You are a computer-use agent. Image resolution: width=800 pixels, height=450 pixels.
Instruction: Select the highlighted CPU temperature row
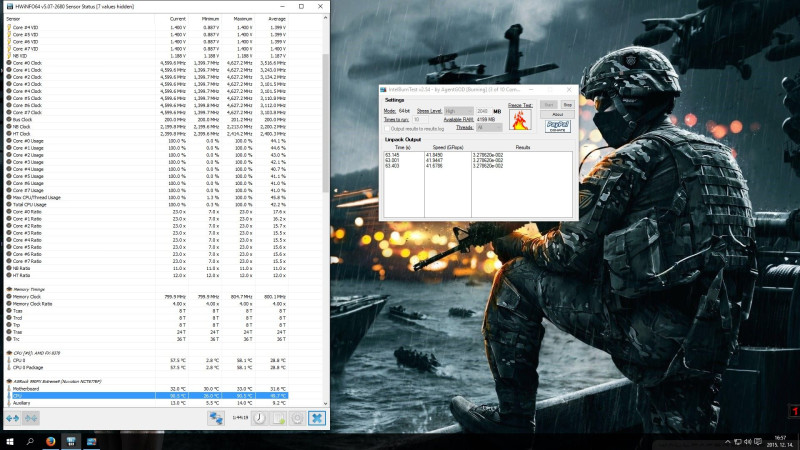pyautogui.click(x=146, y=396)
